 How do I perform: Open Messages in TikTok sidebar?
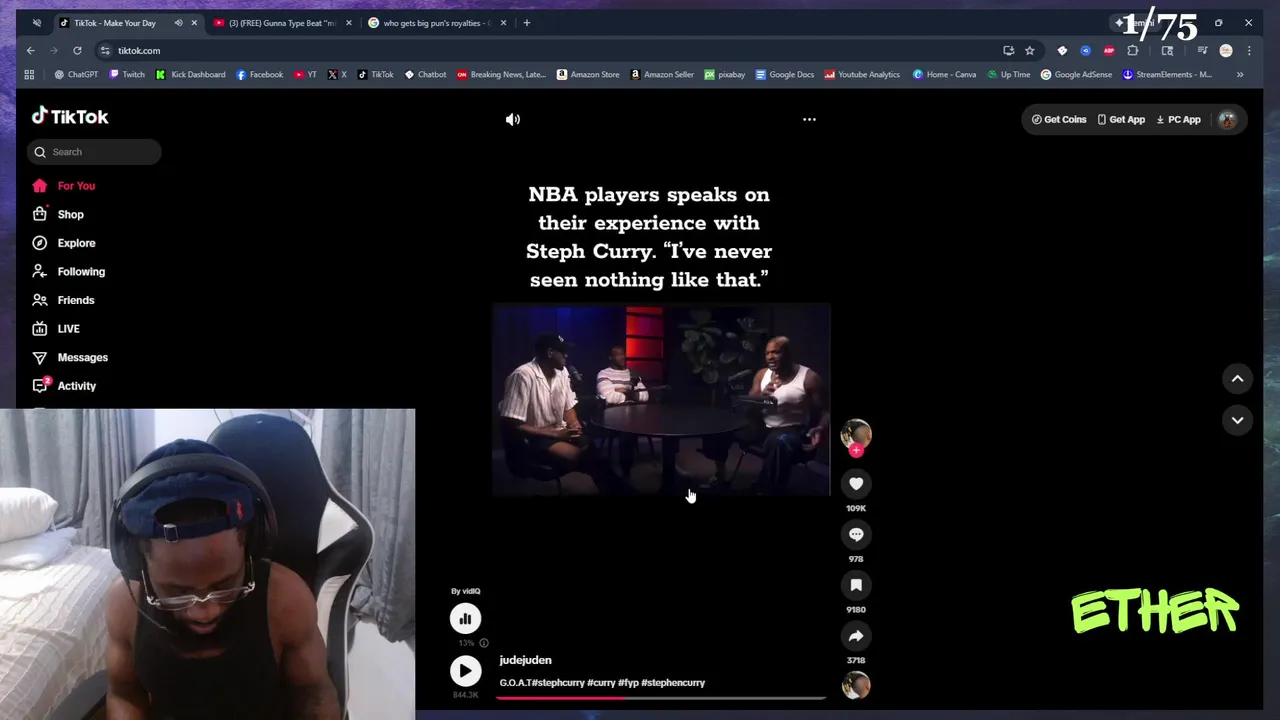(x=69, y=357)
